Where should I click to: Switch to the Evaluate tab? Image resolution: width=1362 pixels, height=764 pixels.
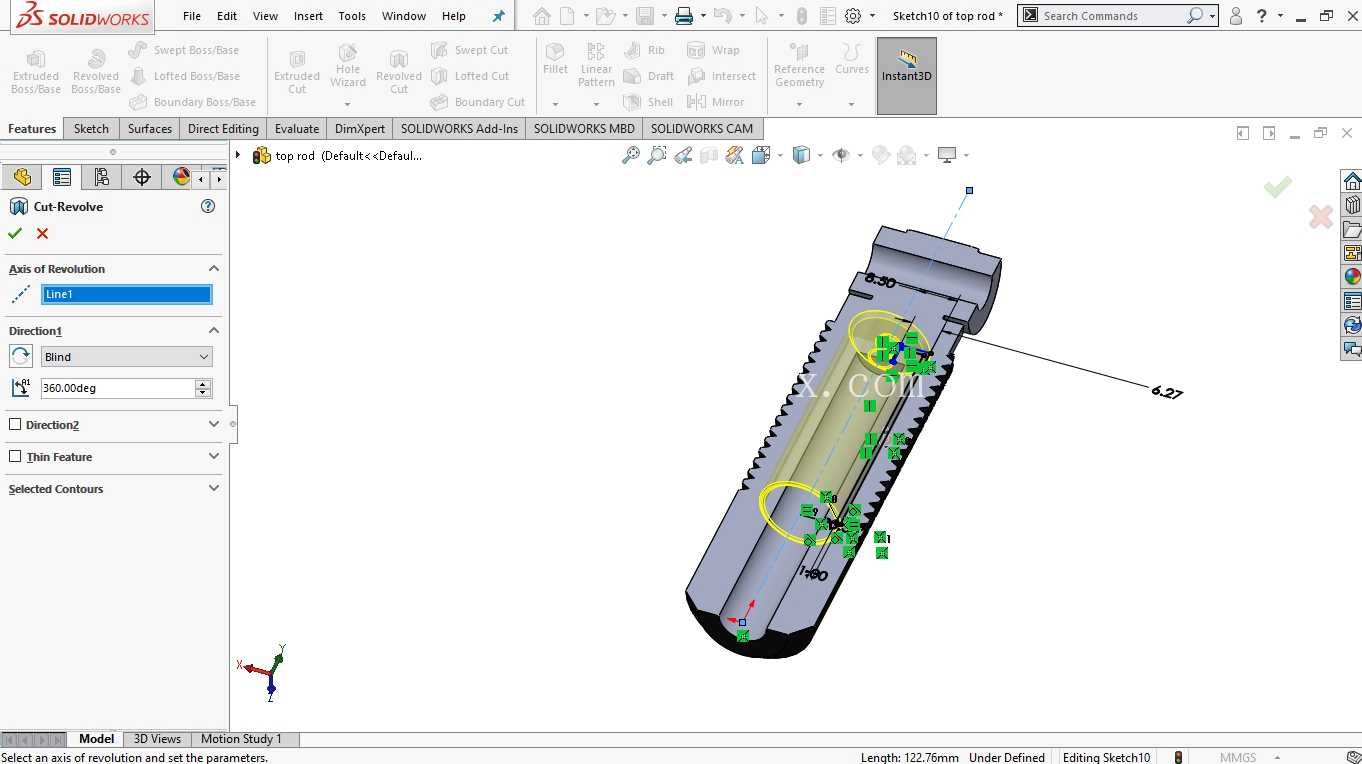click(297, 128)
